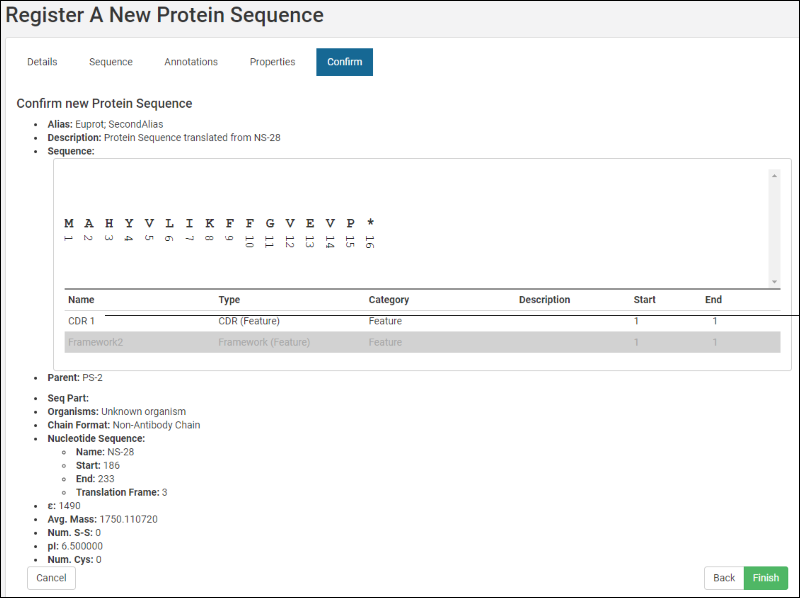Select the grayed Framework2 annotation row
Screen dimensions: 800x598
[x=95, y=342]
